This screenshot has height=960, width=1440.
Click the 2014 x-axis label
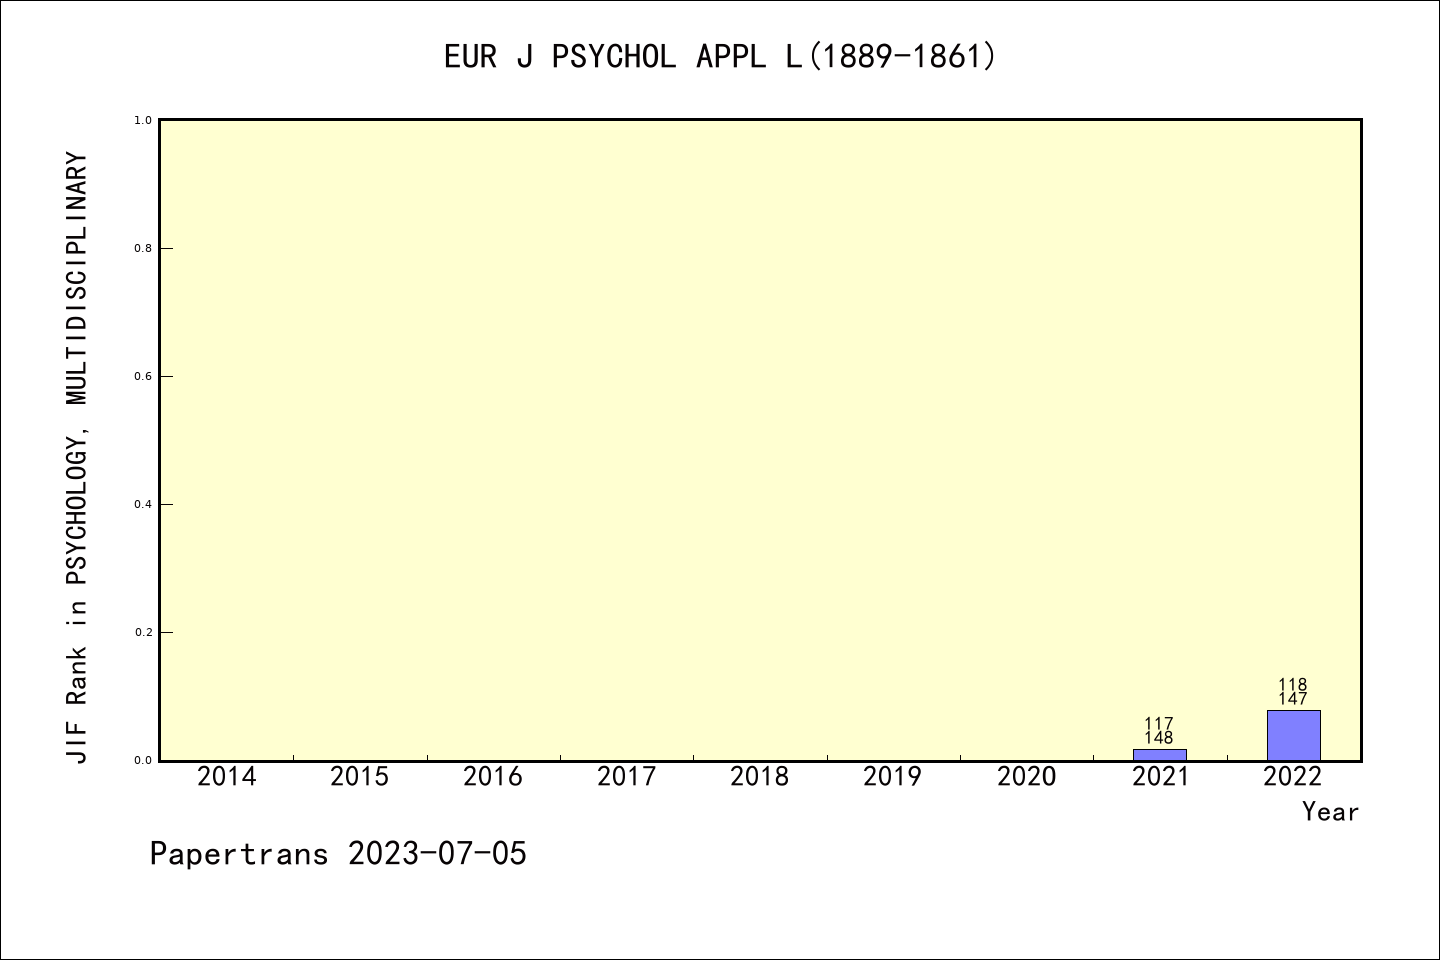(227, 777)
